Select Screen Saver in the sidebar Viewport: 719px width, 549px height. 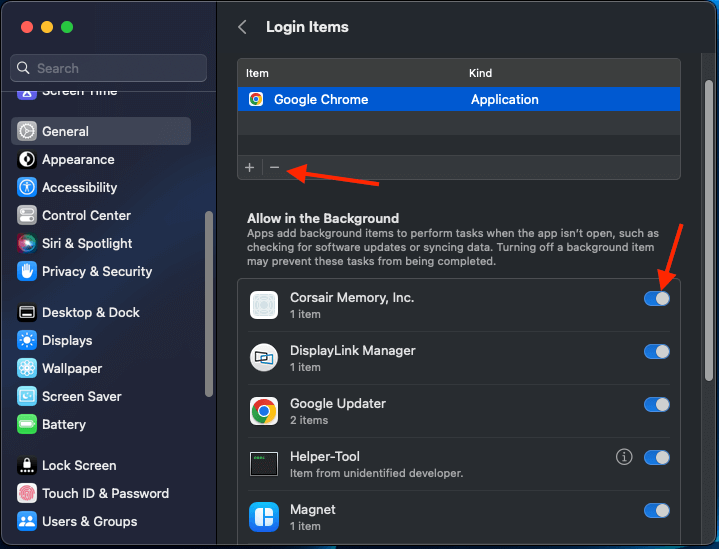(101, 397)
